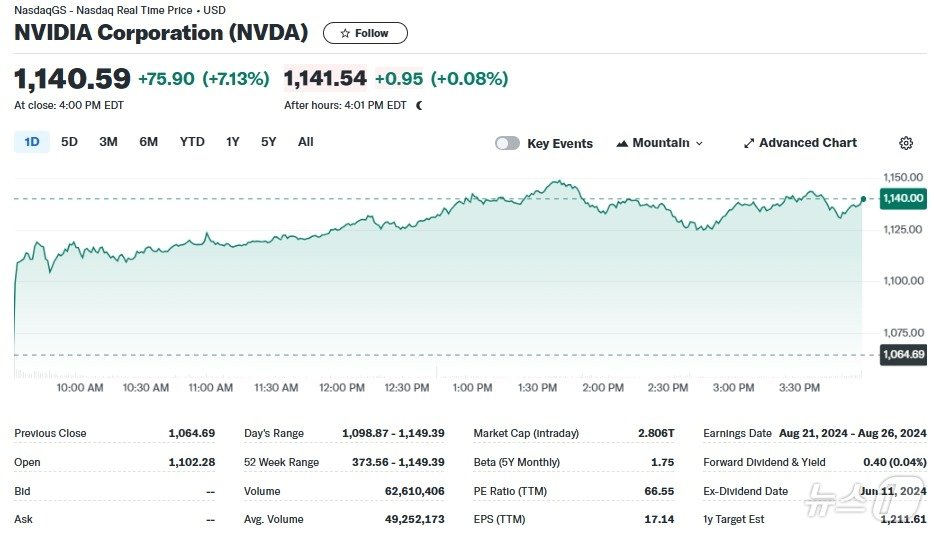Show the All time range
The image size is (934, 533).
point(306,142)
